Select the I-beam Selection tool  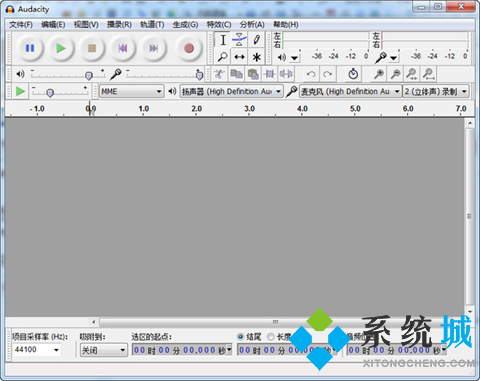(x=223, y=40)
